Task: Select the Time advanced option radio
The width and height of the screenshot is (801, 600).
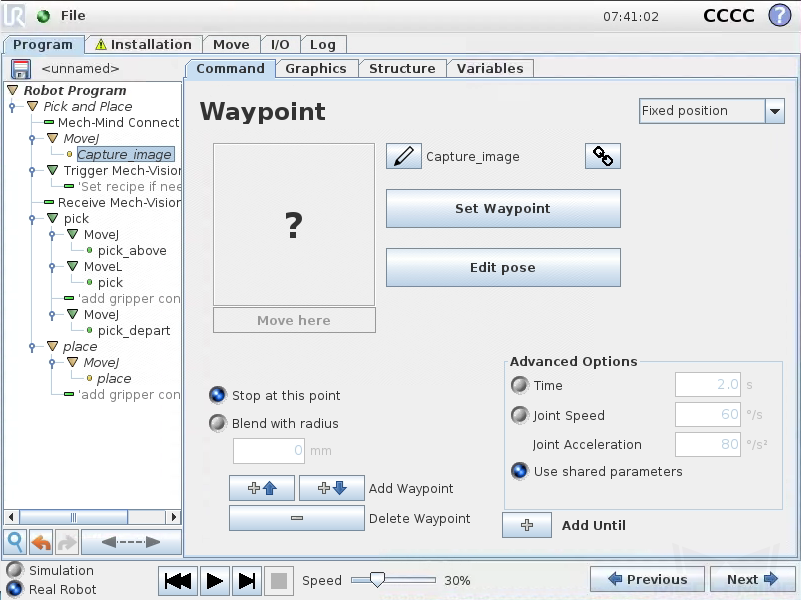Action: click(x=520, y=385)
